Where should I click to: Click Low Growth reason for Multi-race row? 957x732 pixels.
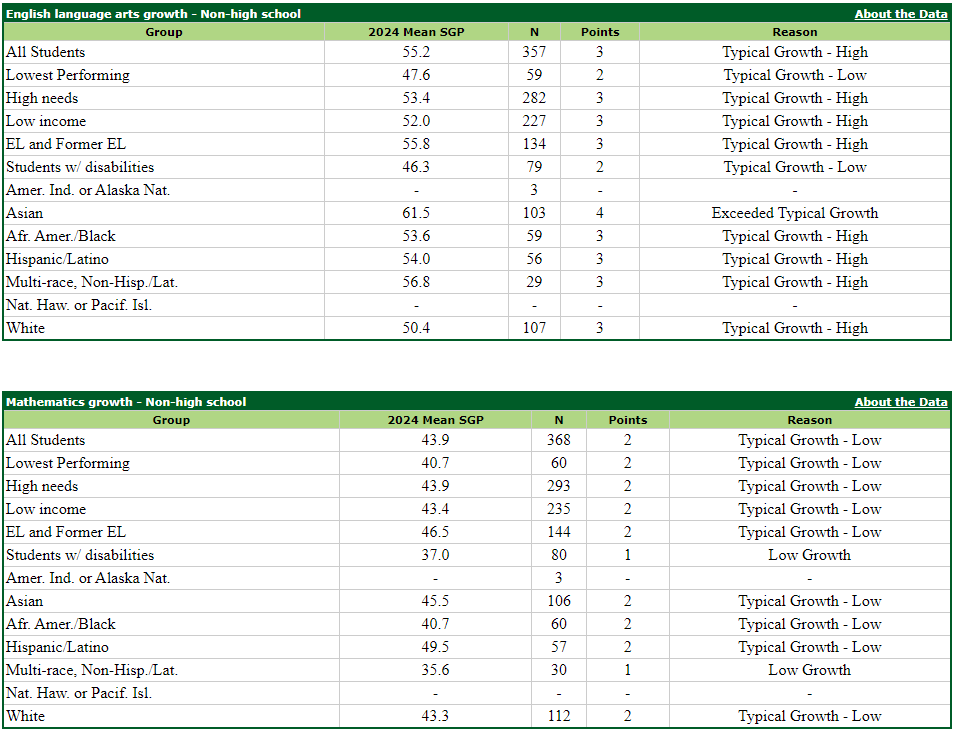pos(809,670)
